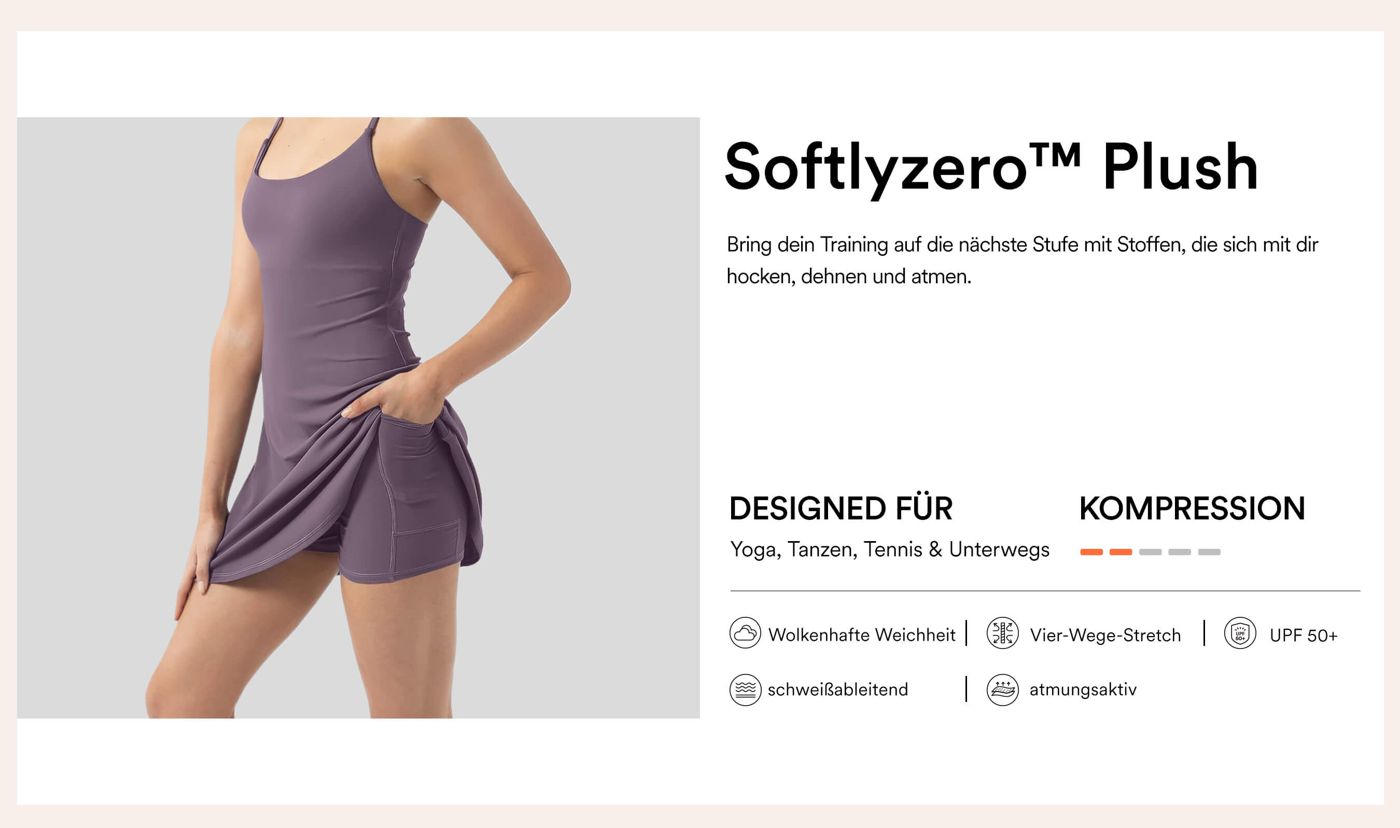Click Yoga, Tanzen, Tennis & Unterwegs text
Screen dimensions: 1400x828
(x=890, y=550)
